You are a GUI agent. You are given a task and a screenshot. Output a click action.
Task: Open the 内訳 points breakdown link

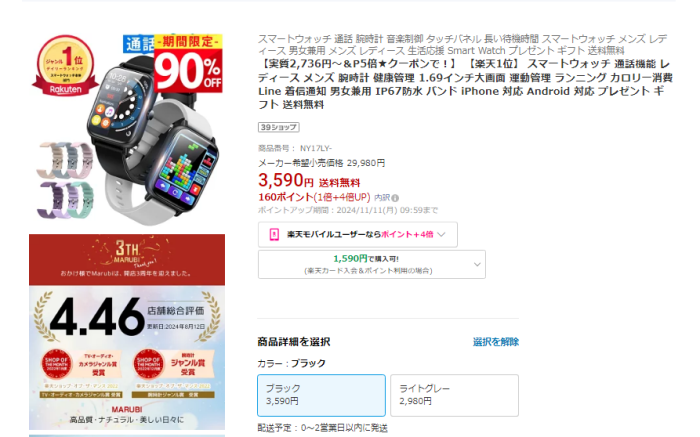382,197
